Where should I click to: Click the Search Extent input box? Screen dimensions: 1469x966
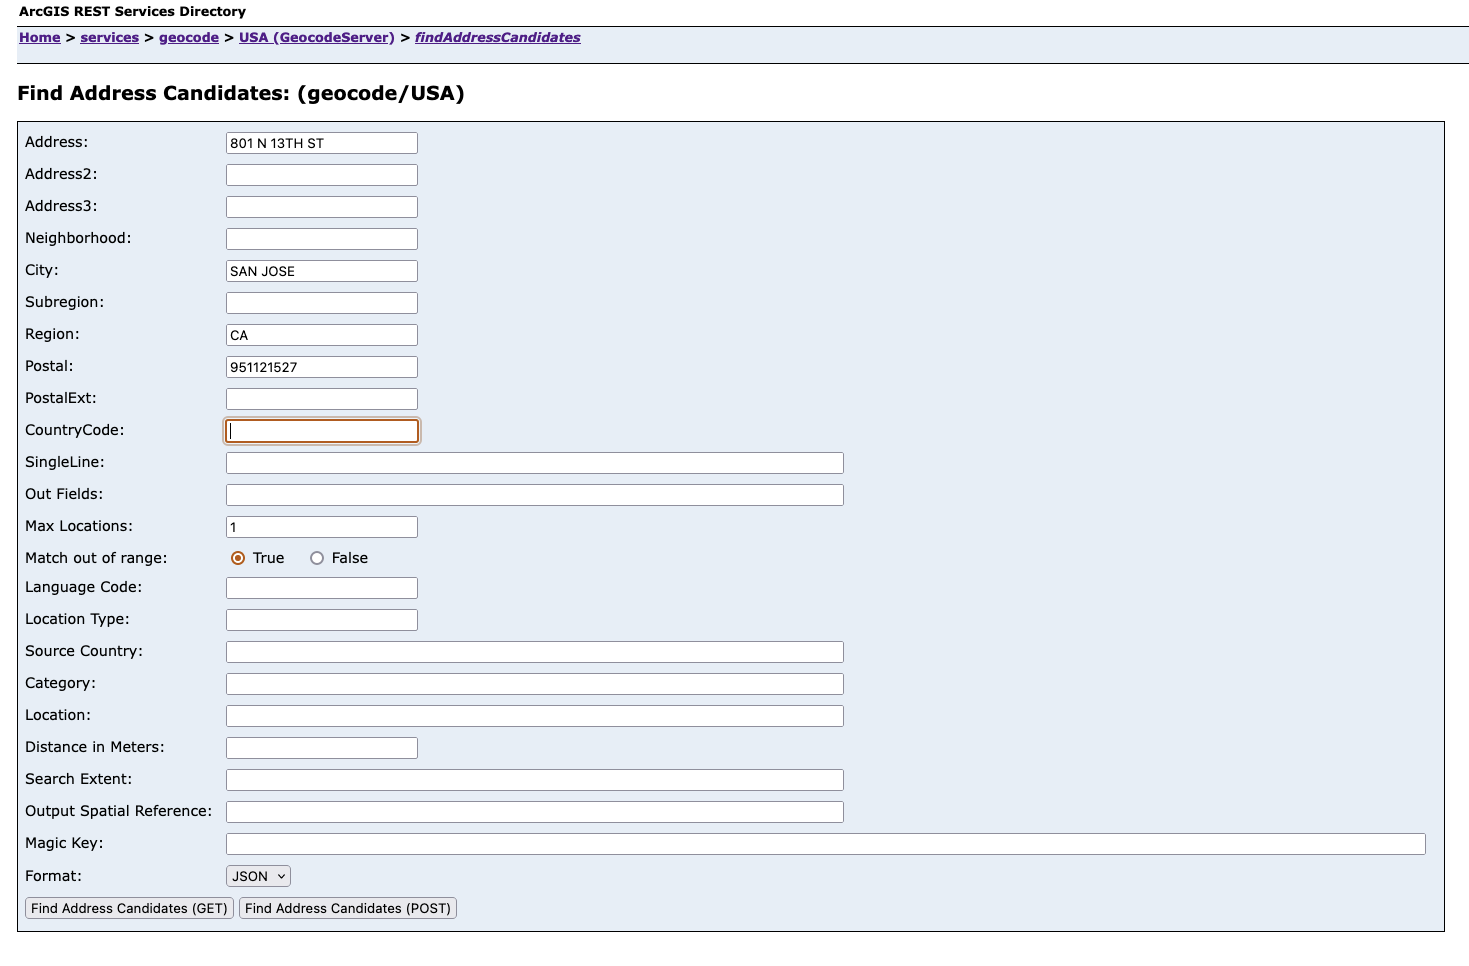pyautogui.click(x=534, y=780)
